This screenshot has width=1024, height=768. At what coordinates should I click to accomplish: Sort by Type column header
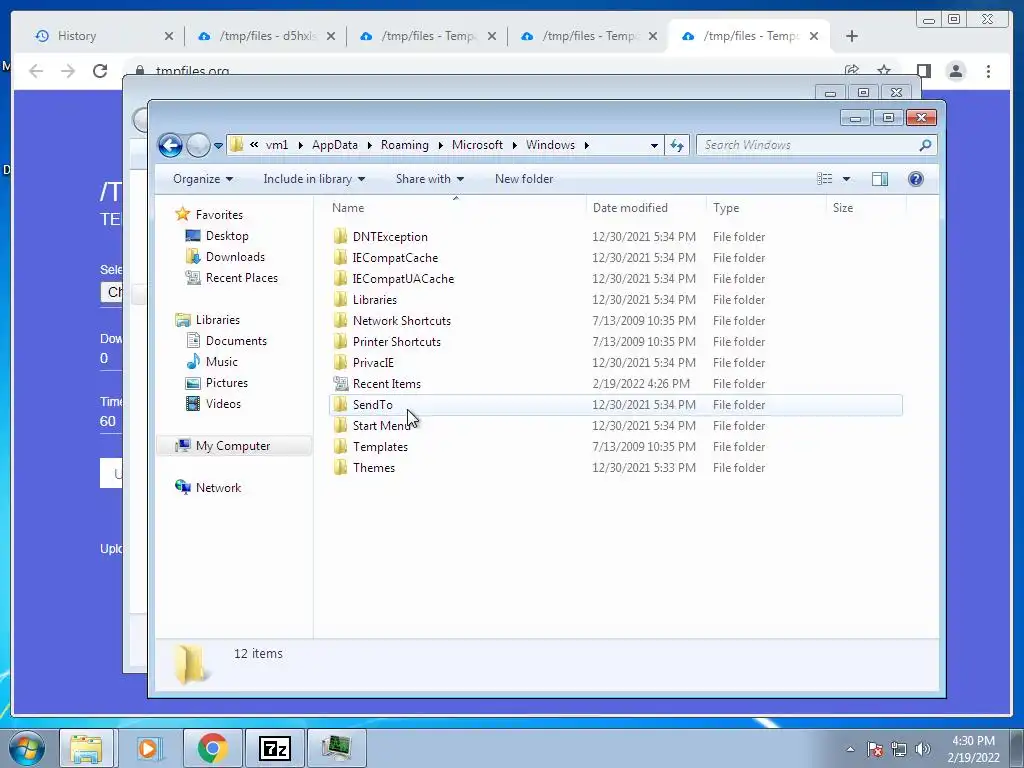pos(726,208)
